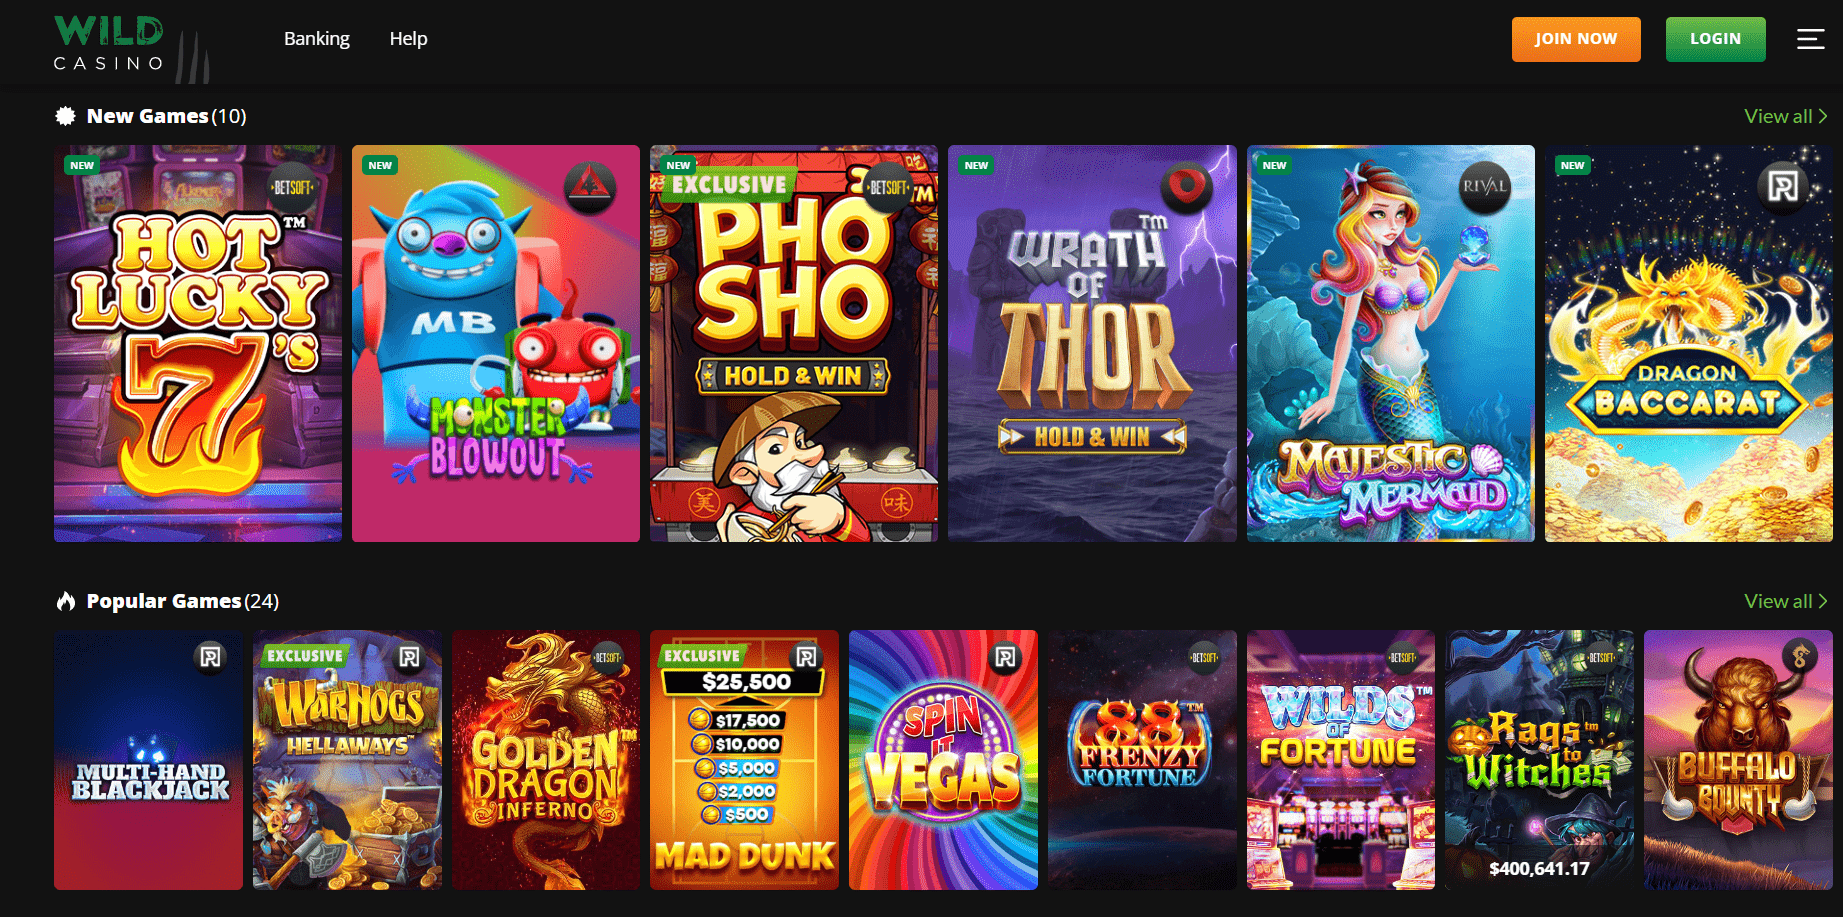
Task: Click the Wild Casino logo
Action: pos(131,46)
